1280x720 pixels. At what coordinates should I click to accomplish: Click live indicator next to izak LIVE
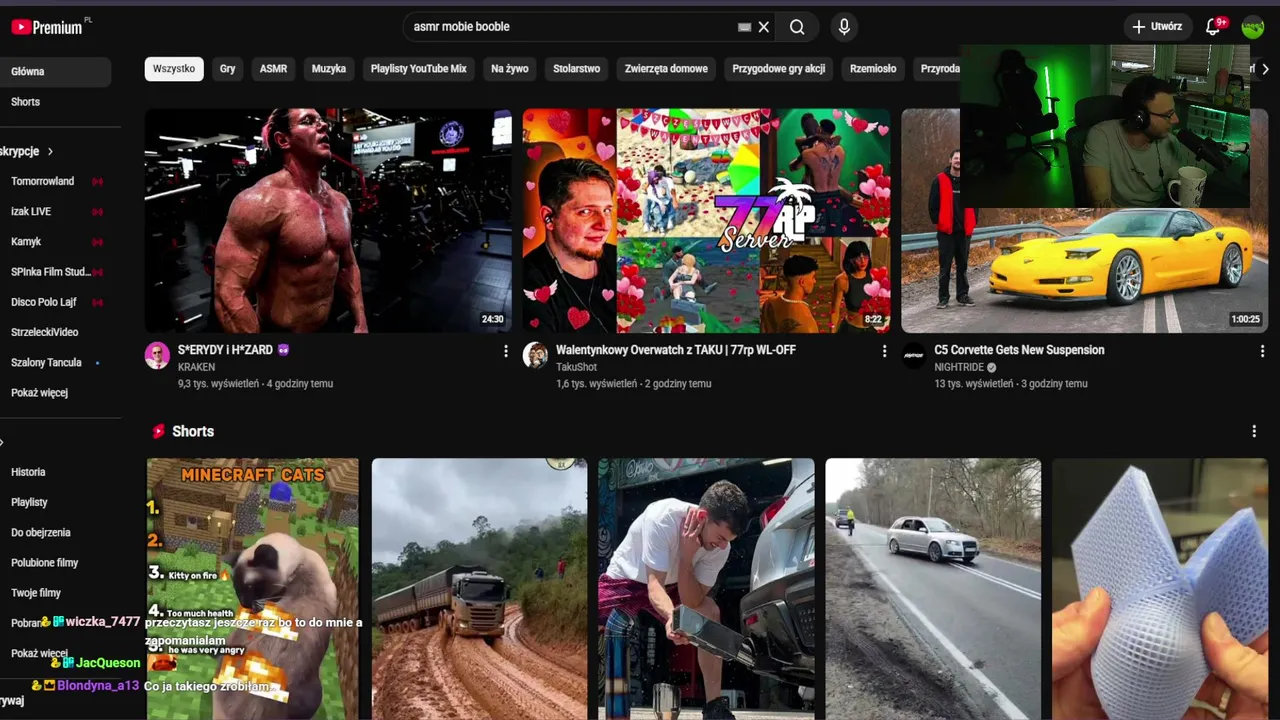pyautogui.click(x=97, y=211)
